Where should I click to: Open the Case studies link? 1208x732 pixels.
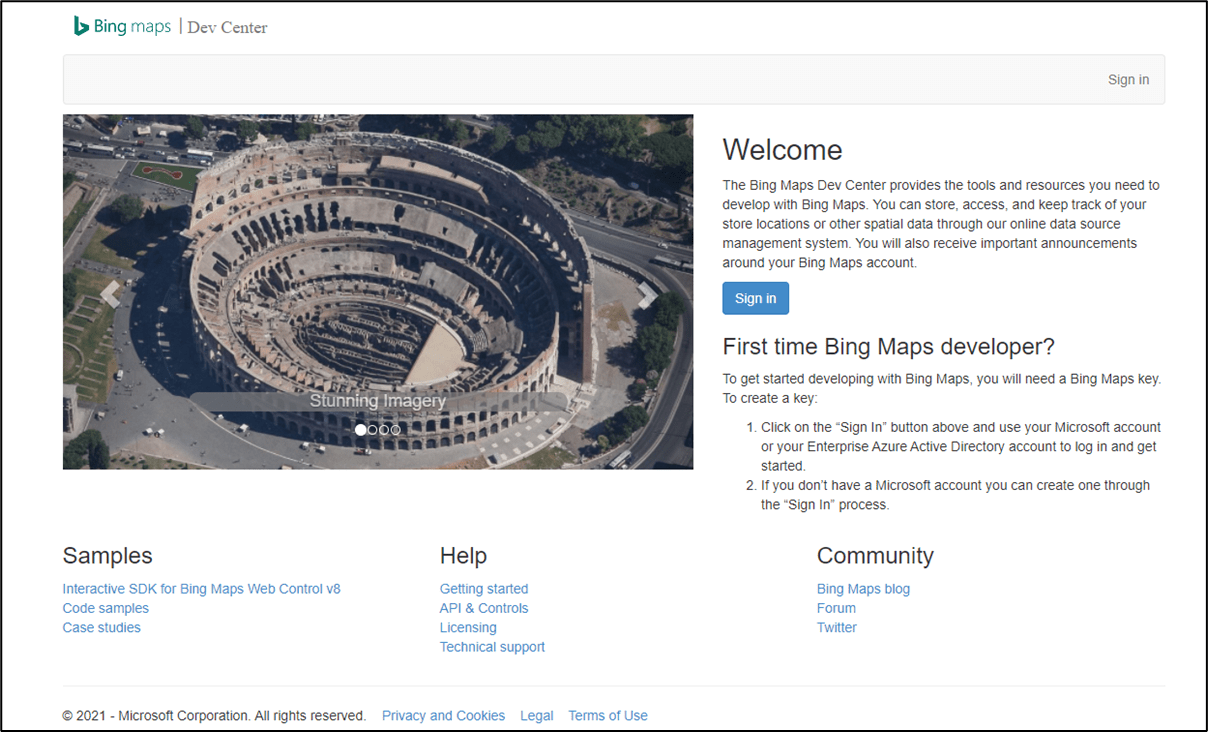(101, 628)
